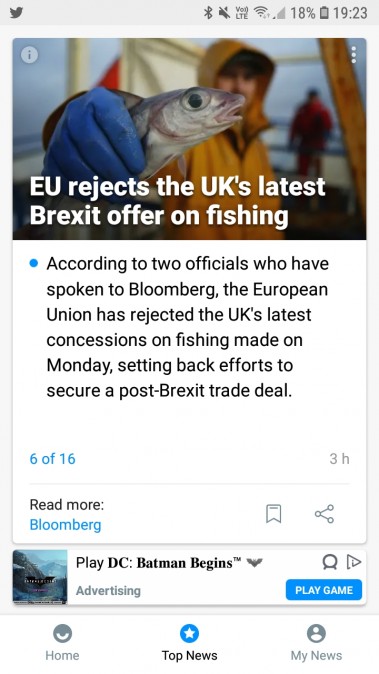The width and height of the screenshot is (379, 674).
Task: Tap the ad privacy circle icon
Action: click(330, 561)
